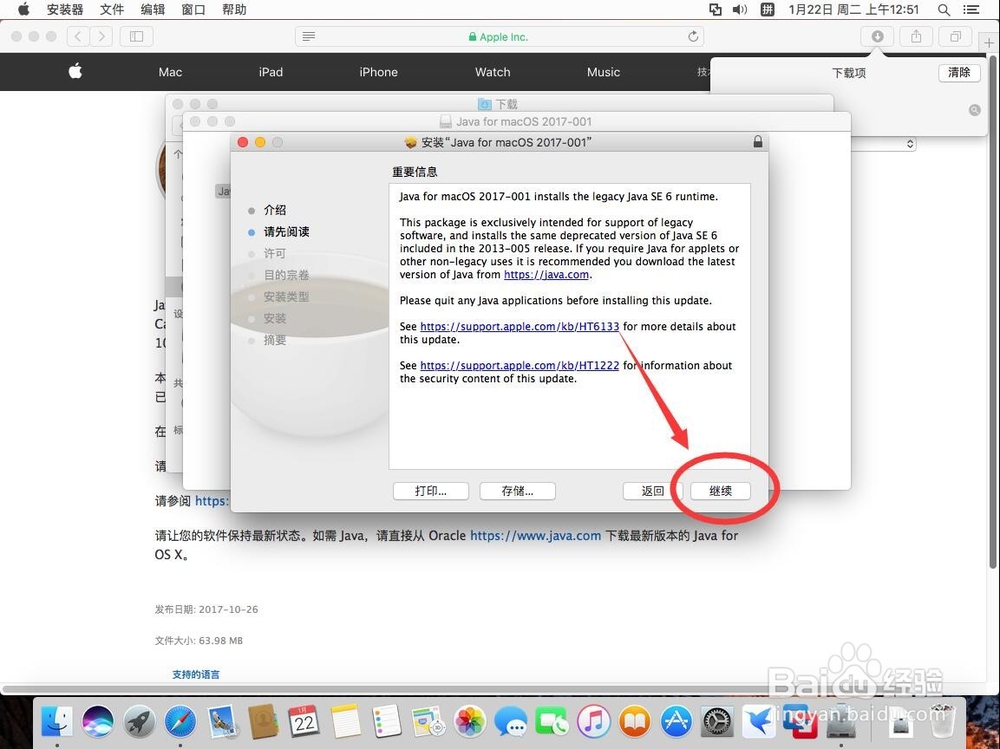Open Calendar from the Dock
This screenshot has width=1000, height=749.
pos(303,720)
